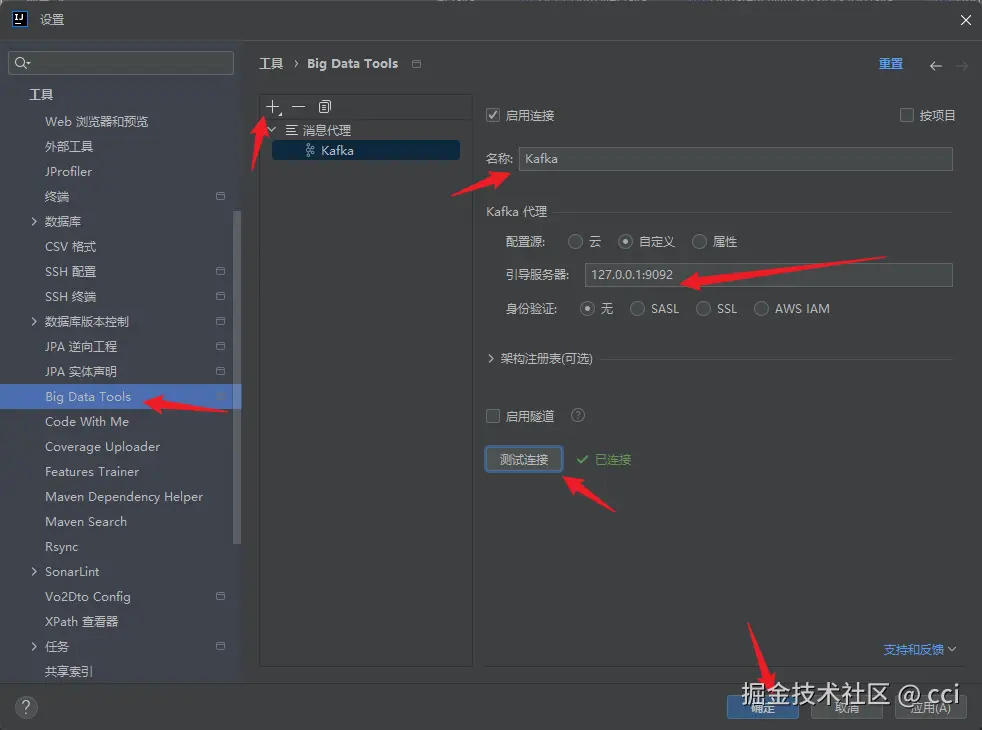The image size is (982, 730).
Task: Select 无 authentication radio
Action: [587, 309]
